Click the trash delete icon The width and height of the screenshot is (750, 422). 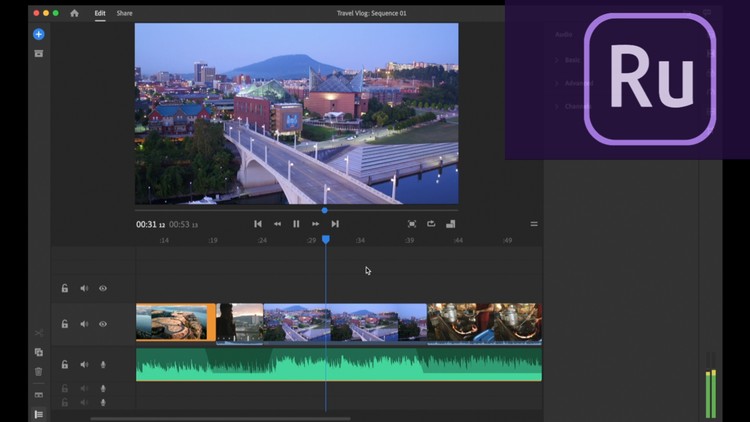(39, 371)
